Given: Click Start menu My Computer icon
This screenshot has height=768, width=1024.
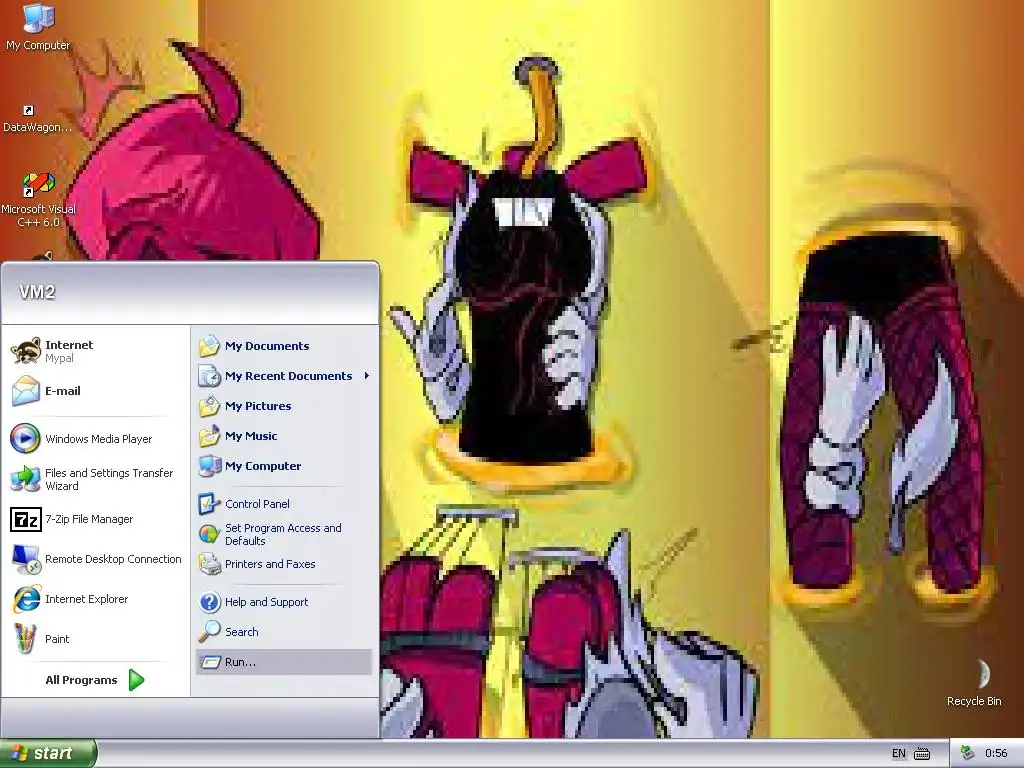Looking at the screenshot, I should 209,466.
